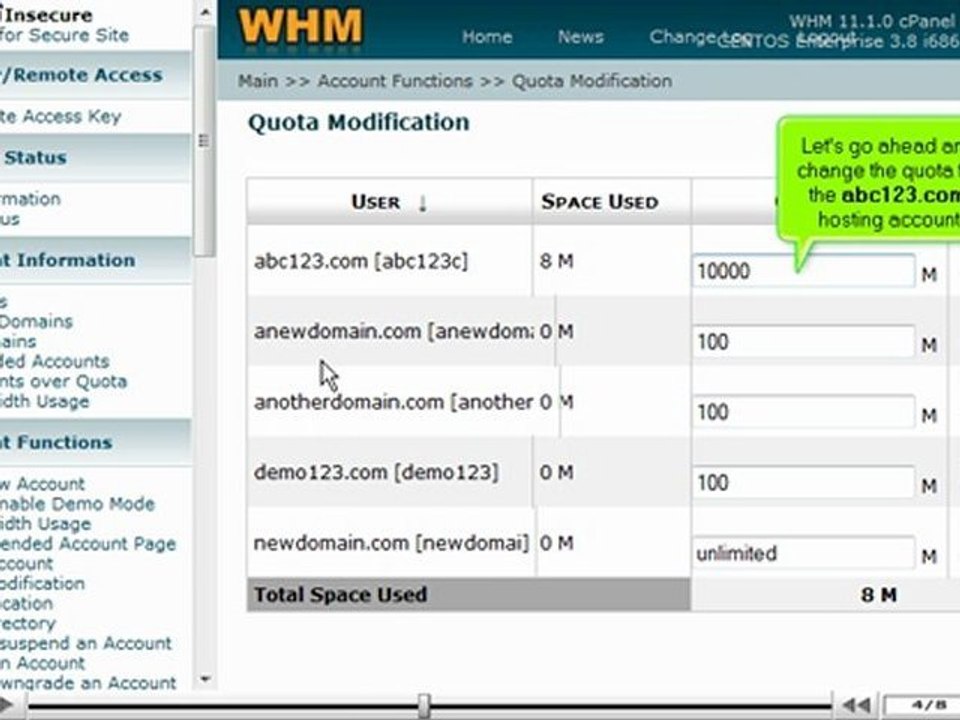
Task: Click the total 8 M value
Action: [879, 594]
